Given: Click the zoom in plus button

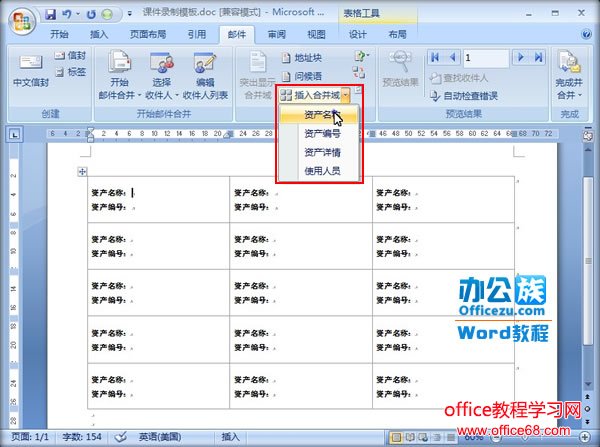Looking at the screenshot, I should pos(584,437).
